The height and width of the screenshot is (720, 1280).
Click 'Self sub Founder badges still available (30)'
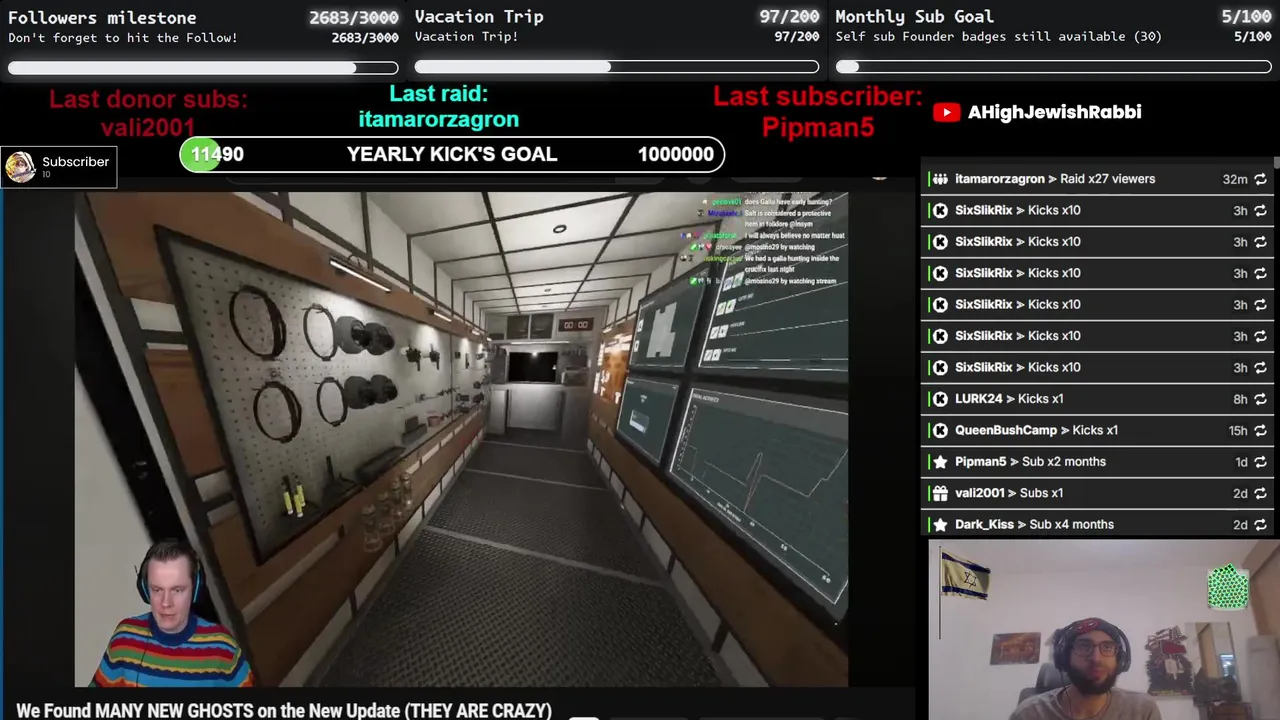click(998, 37)
